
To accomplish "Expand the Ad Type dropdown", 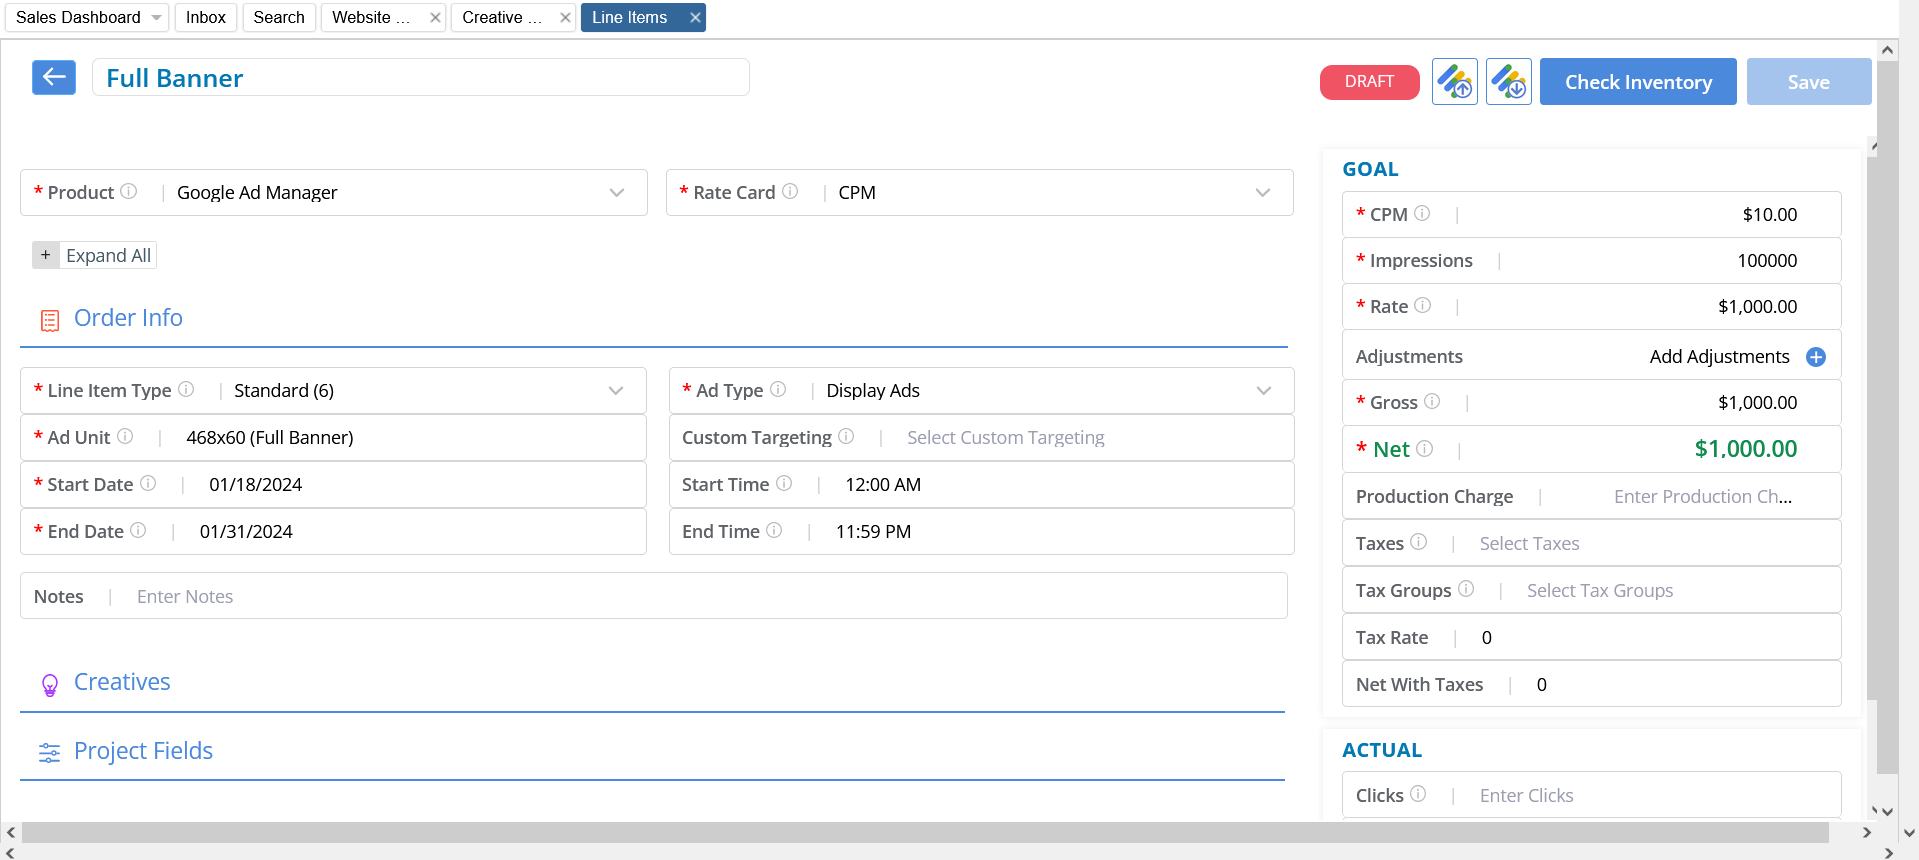I will tap(1263, 390).
